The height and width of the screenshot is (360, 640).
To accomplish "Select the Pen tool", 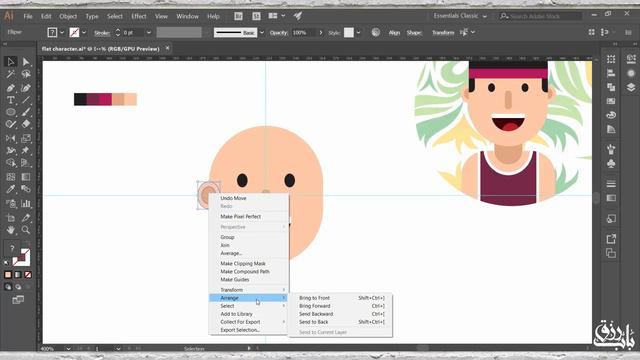I will coord(11,87).
